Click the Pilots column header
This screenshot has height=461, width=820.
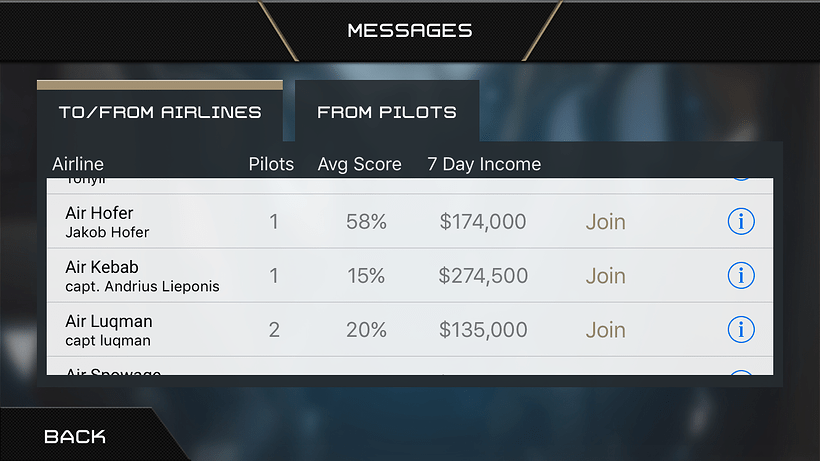coord(271,164)
